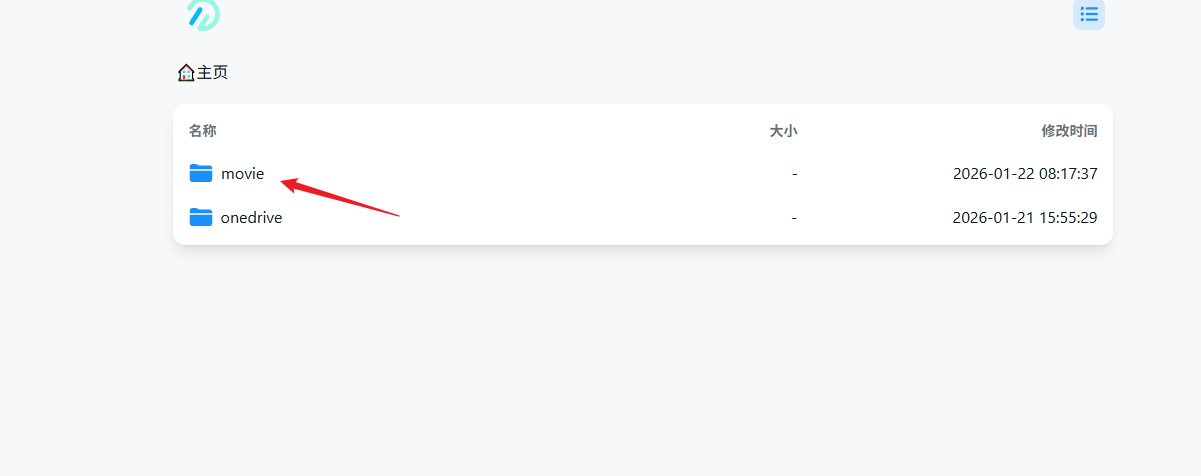Sort files by the 大小 column
Image resolution: width=1201 pixels, height=476 pixels.
click(x=783, y=131)
